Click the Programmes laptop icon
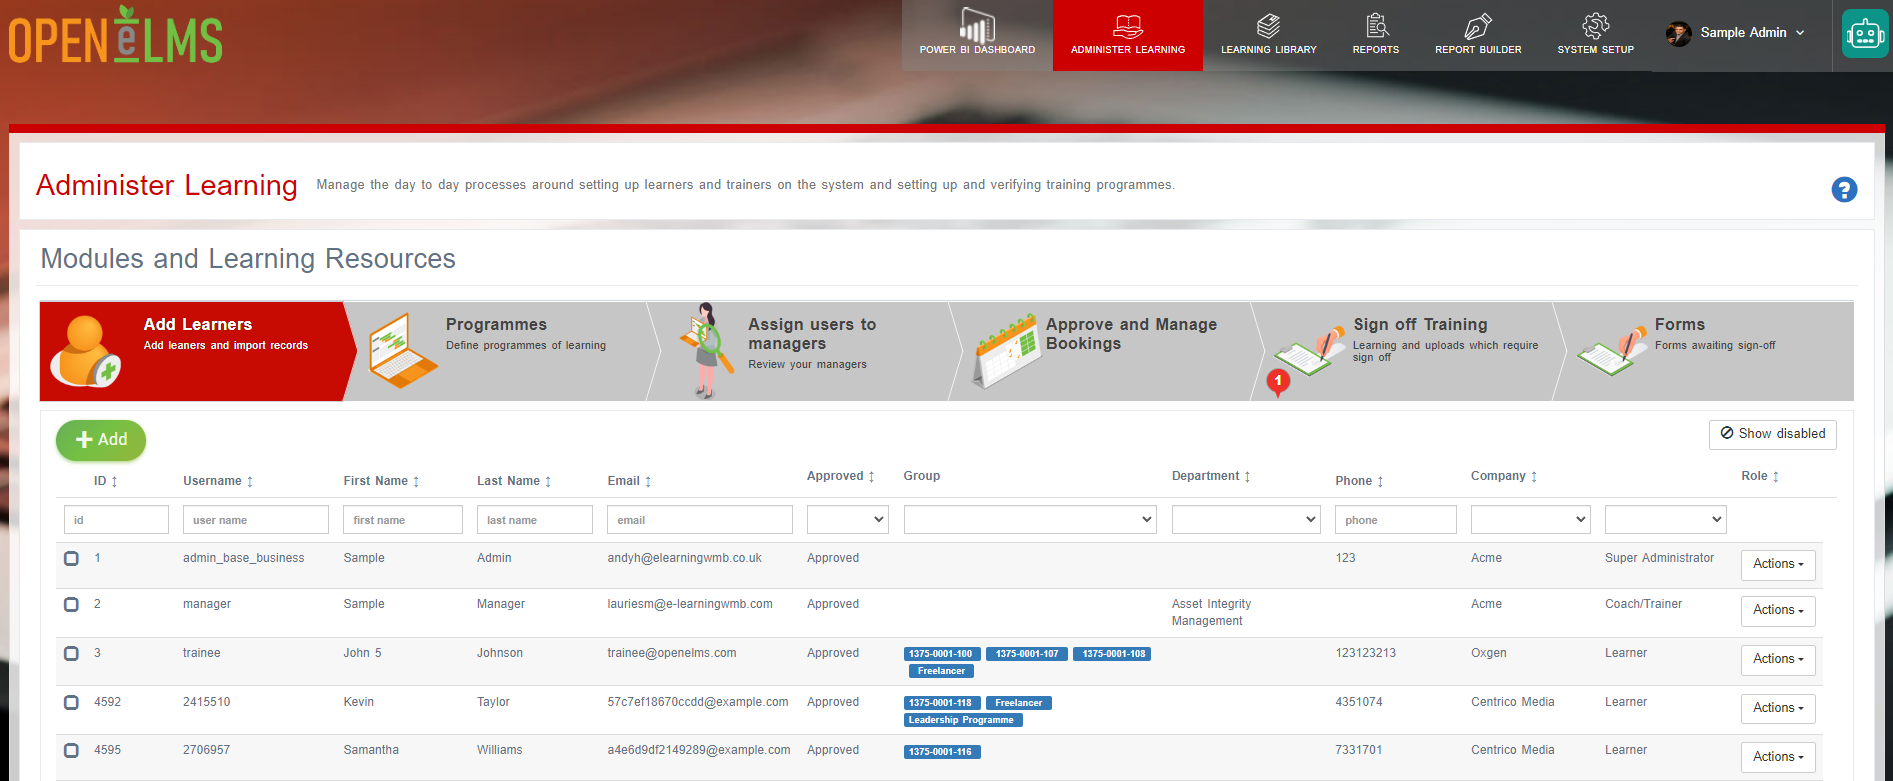Screen dimensions: 1893x781 pyautogui.click(x=402, y=351)
